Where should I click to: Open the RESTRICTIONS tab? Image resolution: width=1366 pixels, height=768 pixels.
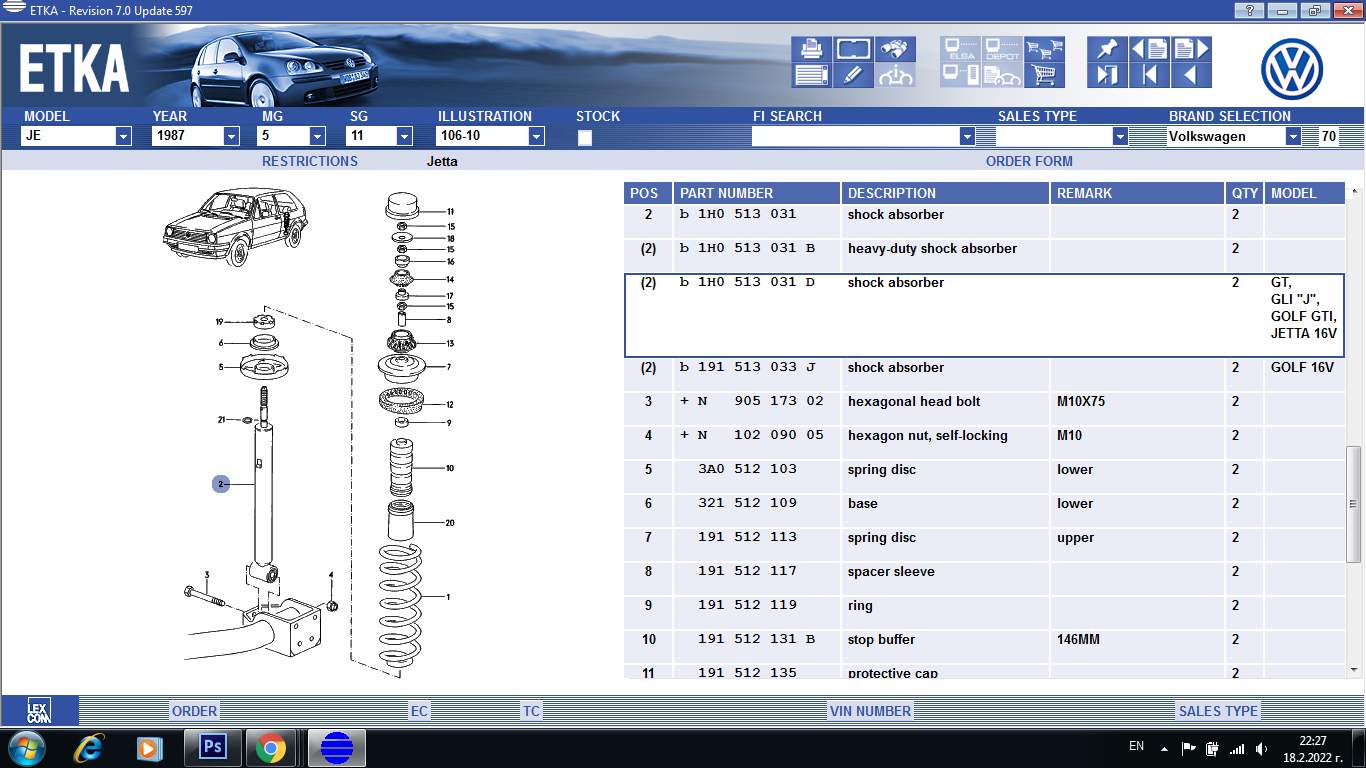[309, 161]
